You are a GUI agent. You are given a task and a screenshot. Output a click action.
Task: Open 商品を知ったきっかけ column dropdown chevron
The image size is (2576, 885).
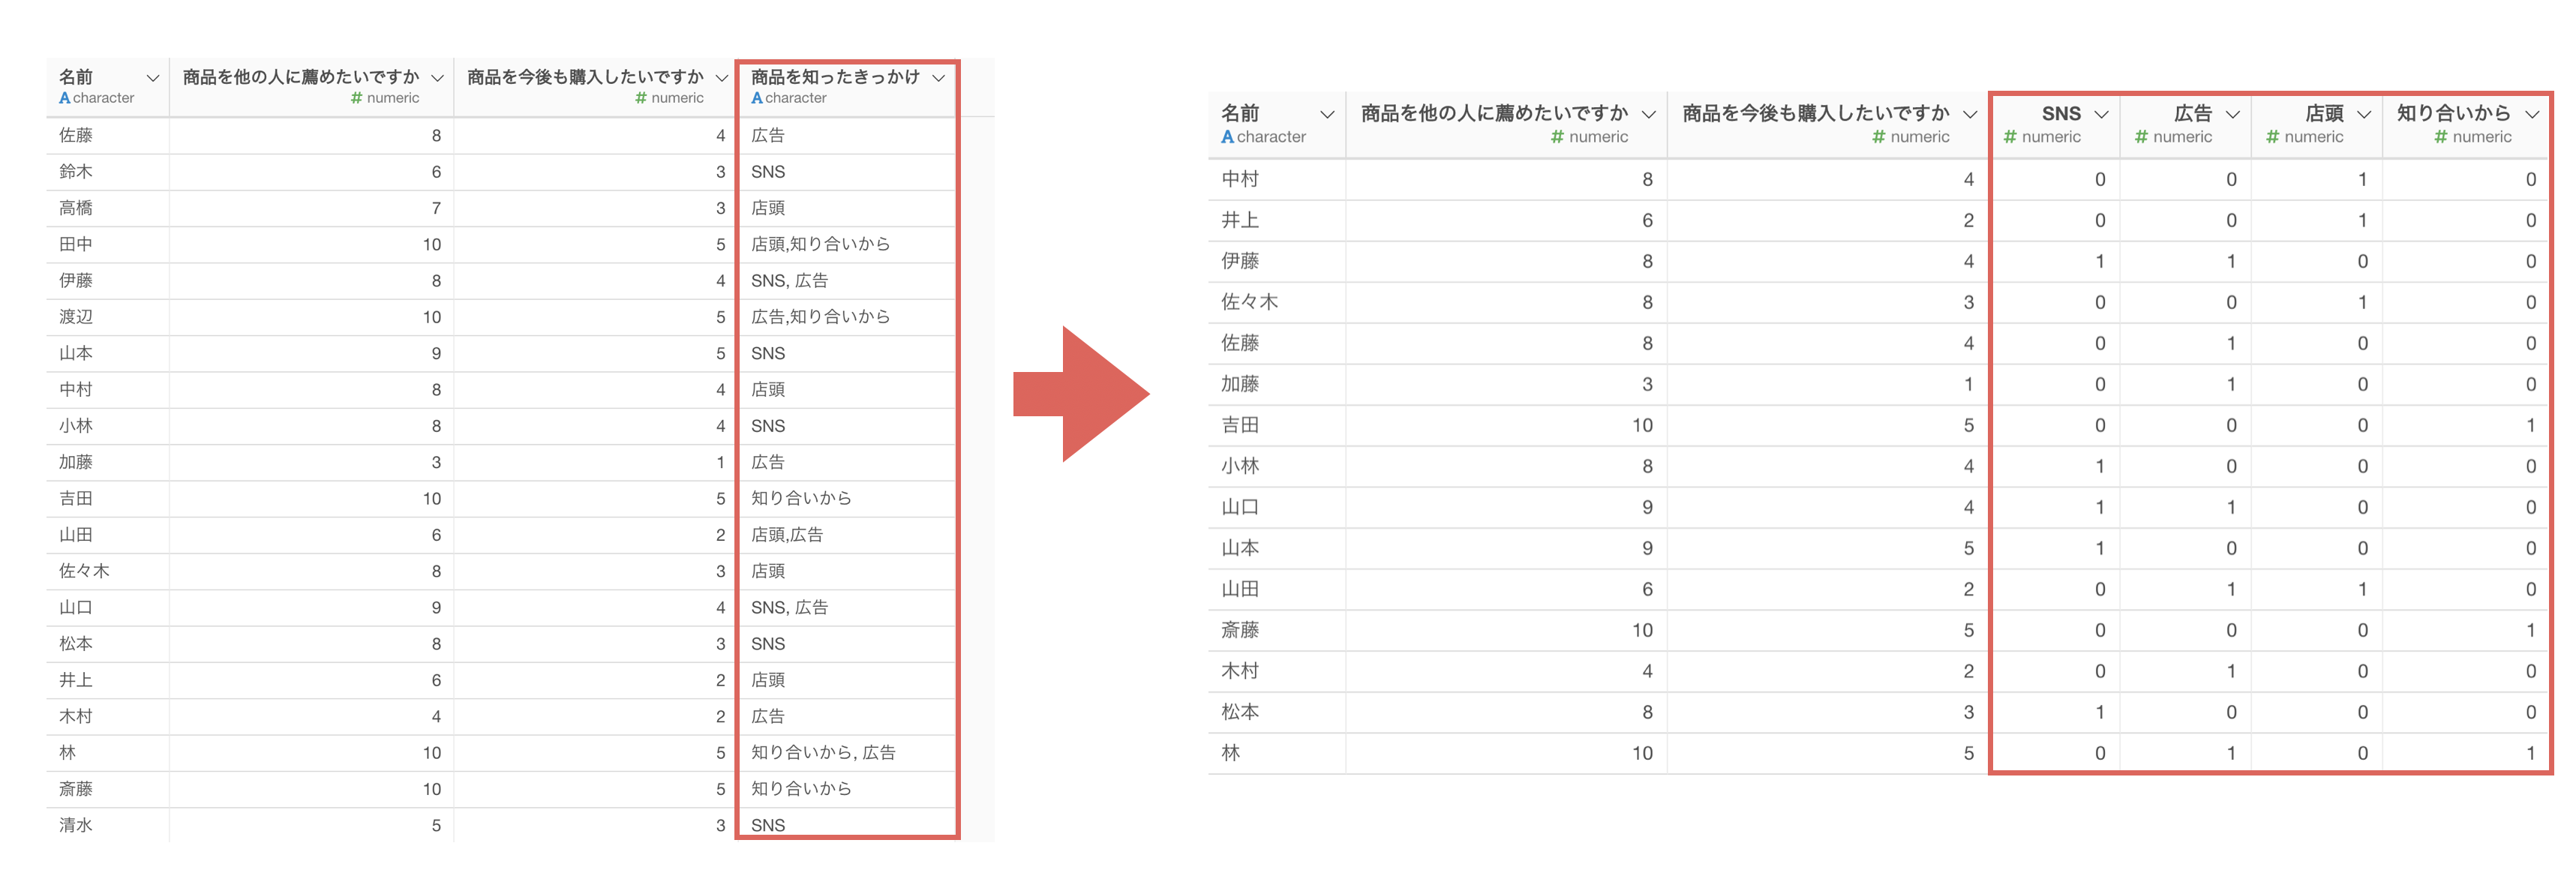(938, 78)
